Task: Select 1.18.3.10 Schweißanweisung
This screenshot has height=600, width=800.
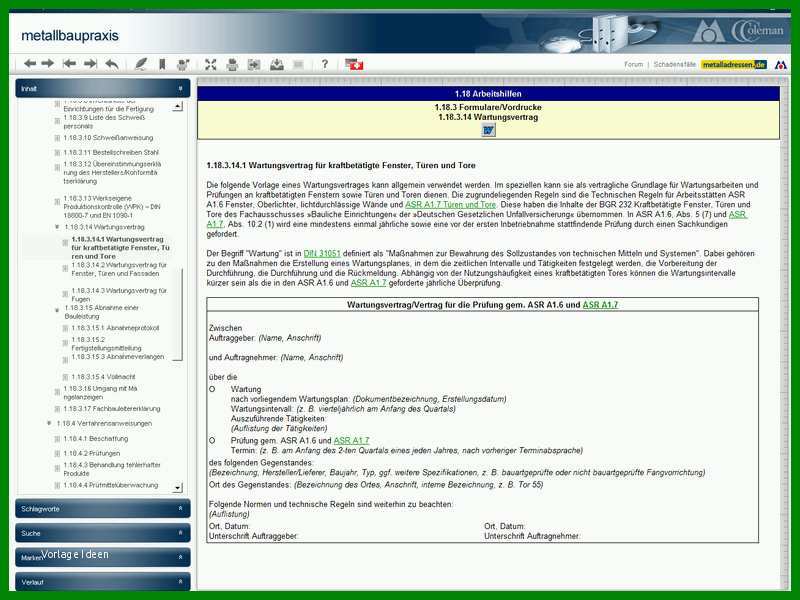Action: pos(108,138)
